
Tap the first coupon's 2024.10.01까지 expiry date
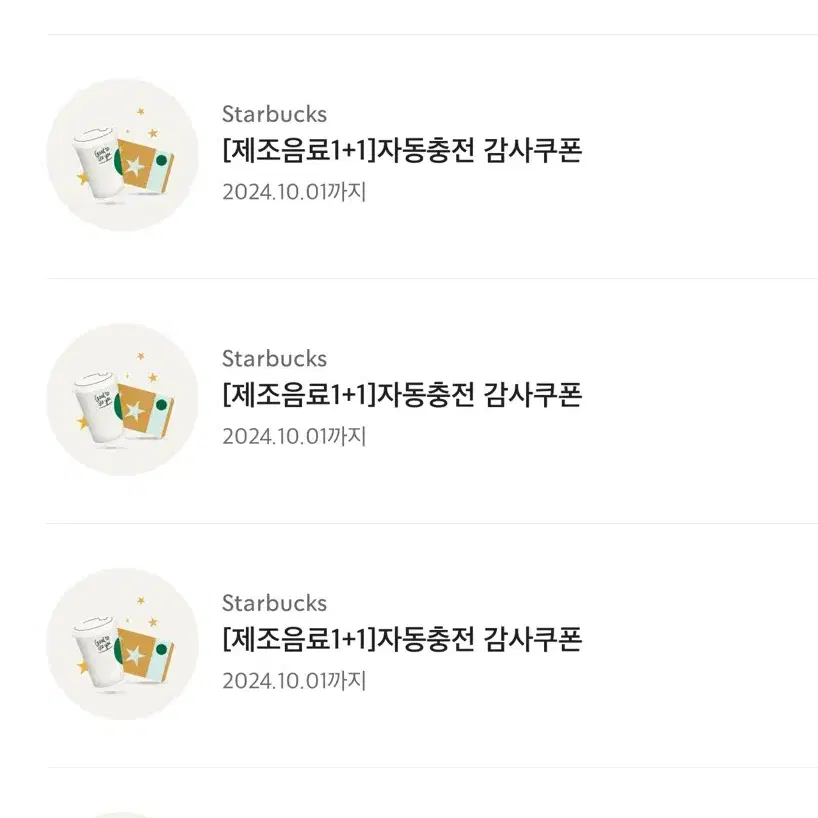294,192
